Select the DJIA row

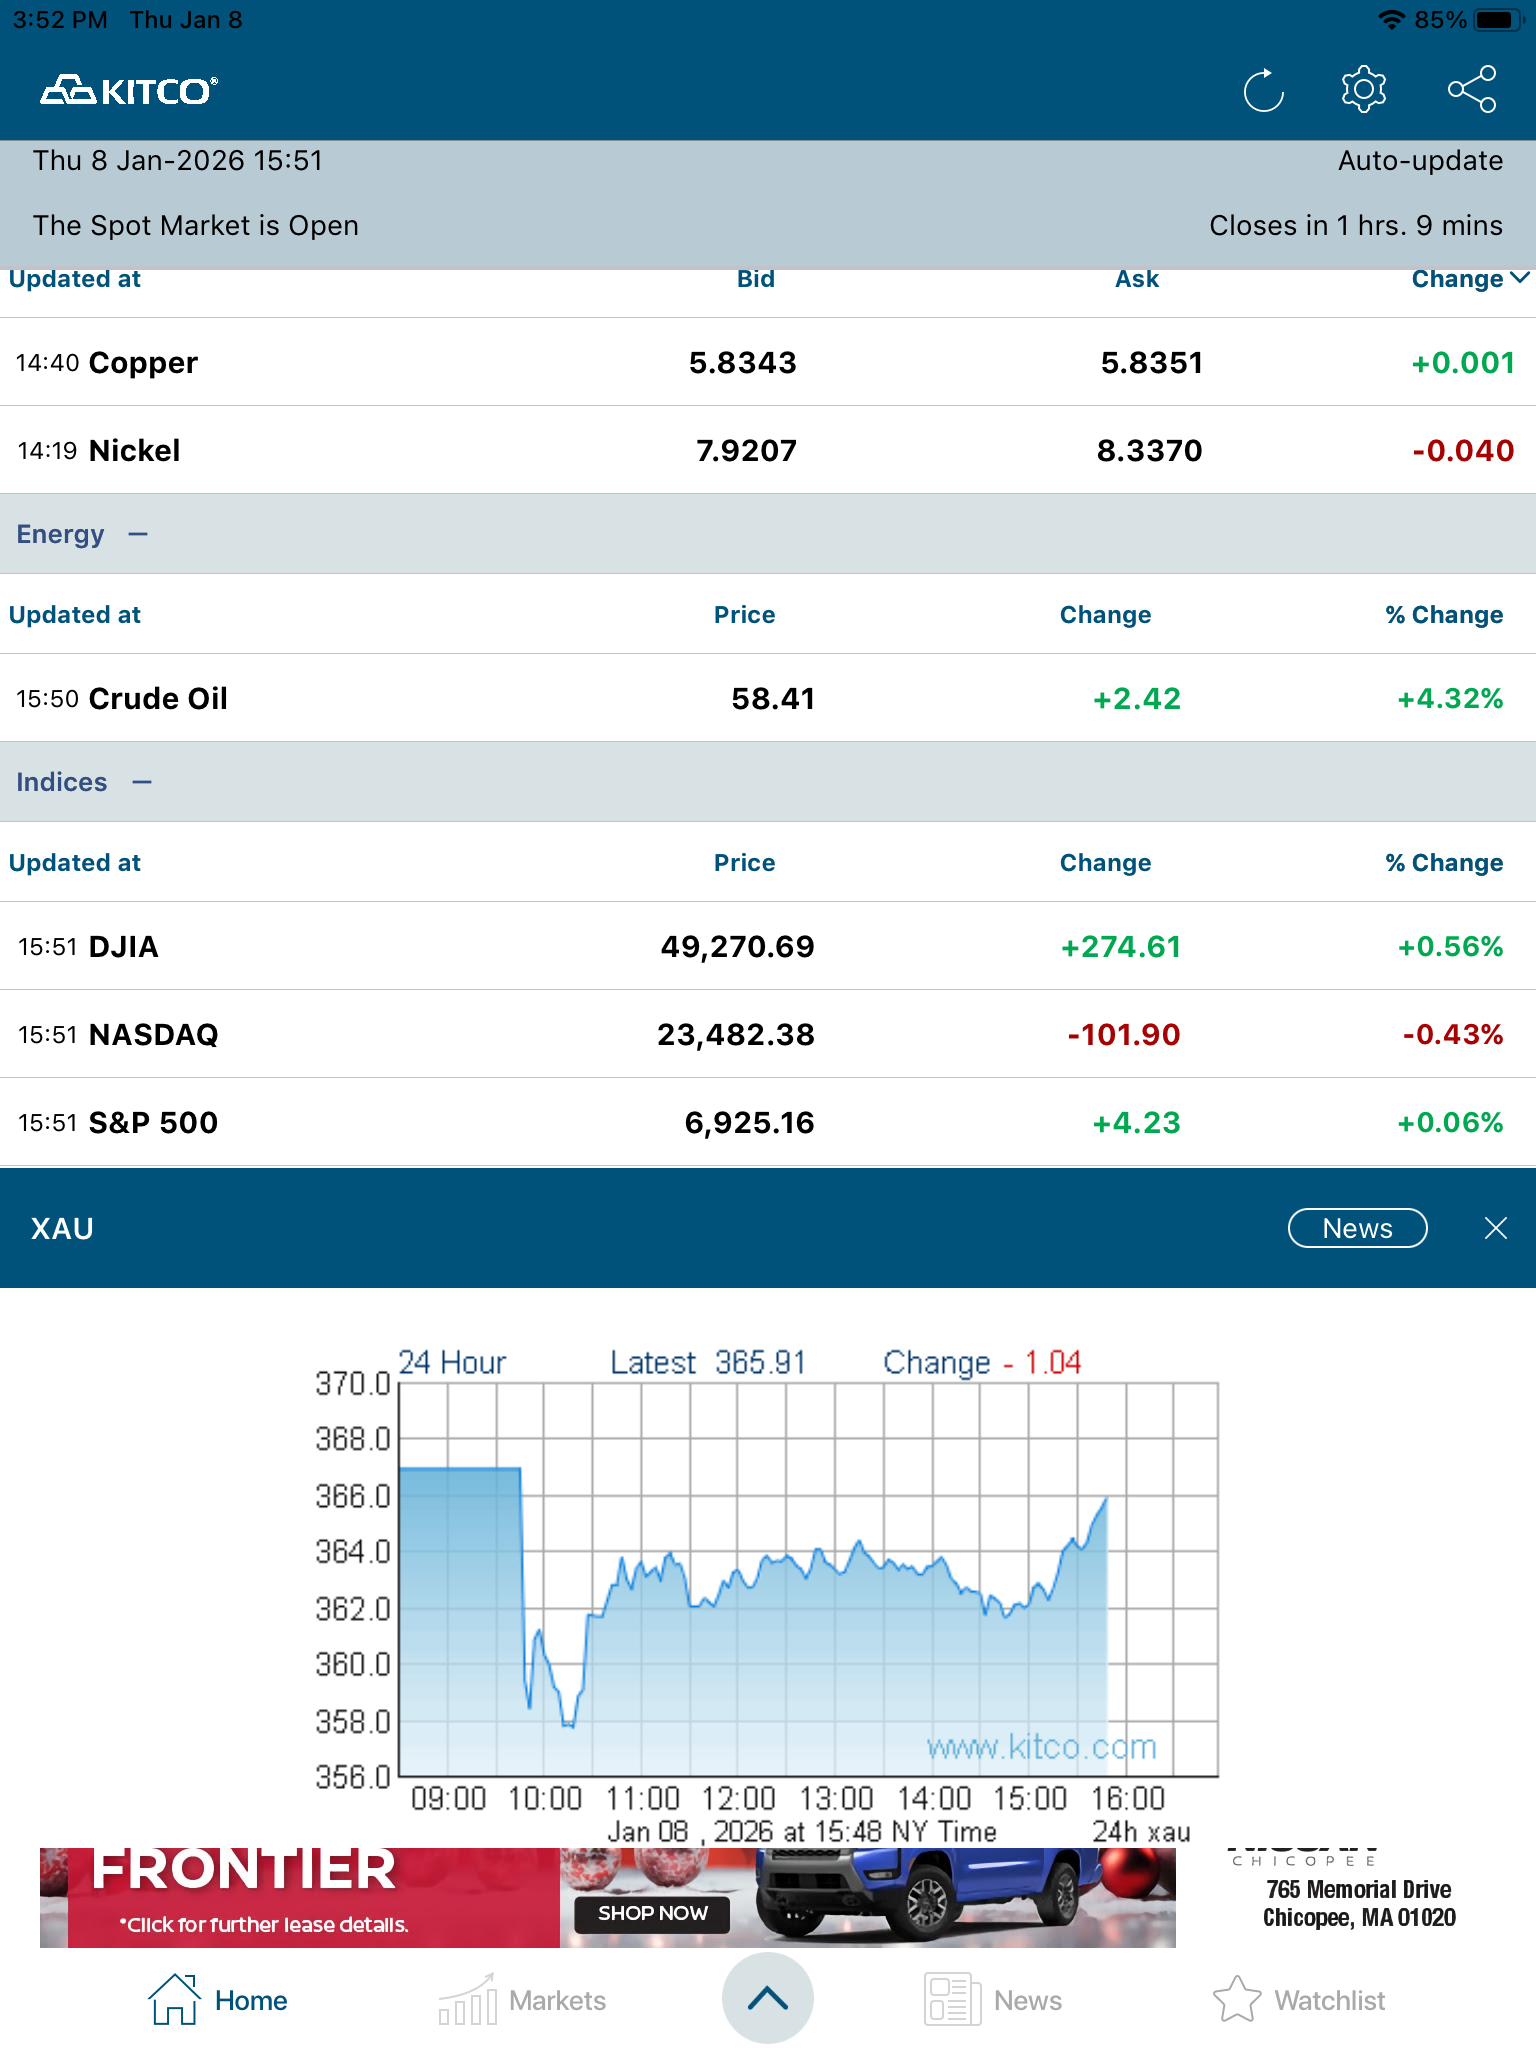[768, 946]
